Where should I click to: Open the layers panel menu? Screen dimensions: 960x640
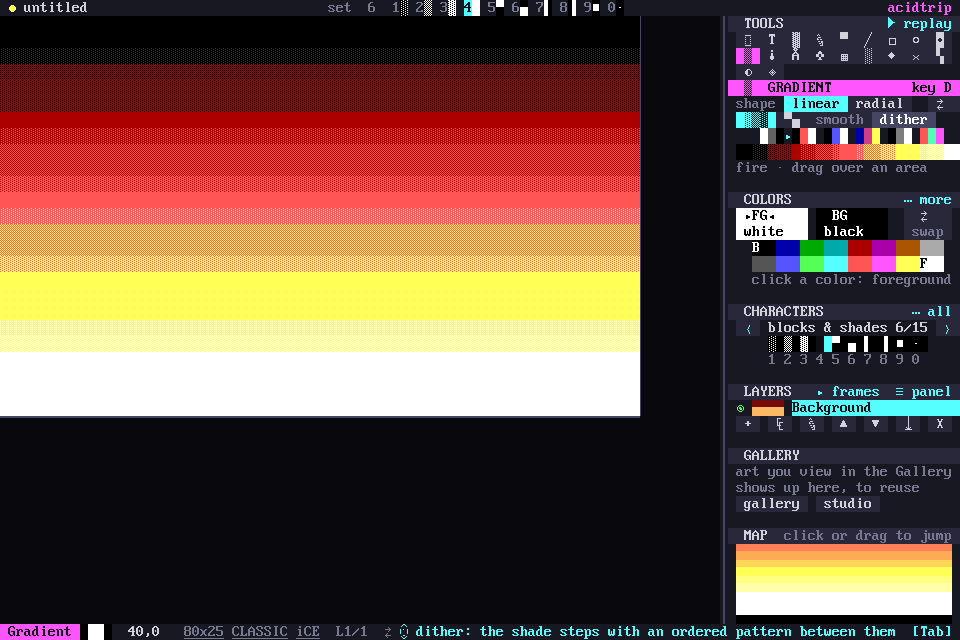click(x=923, y=392)
